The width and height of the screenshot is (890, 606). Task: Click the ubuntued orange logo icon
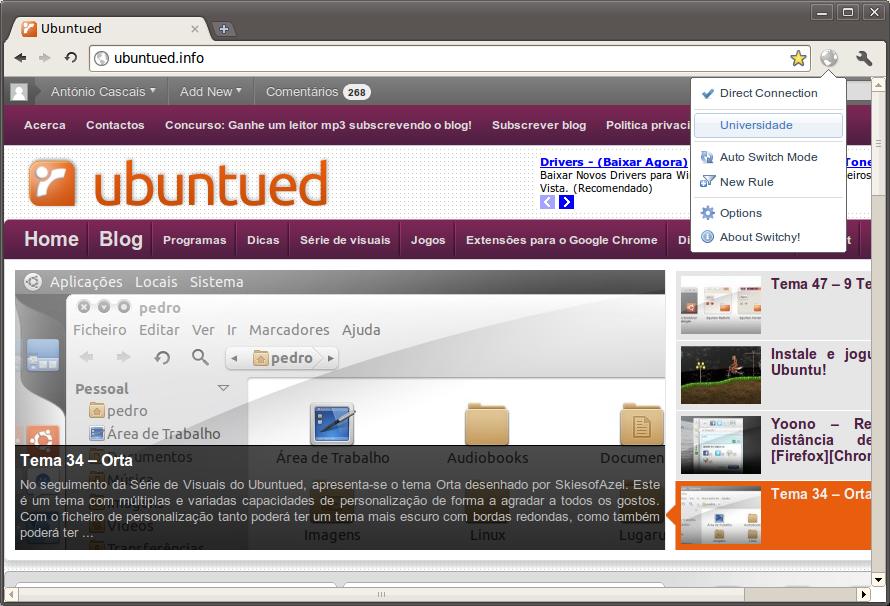click(52, 183)
